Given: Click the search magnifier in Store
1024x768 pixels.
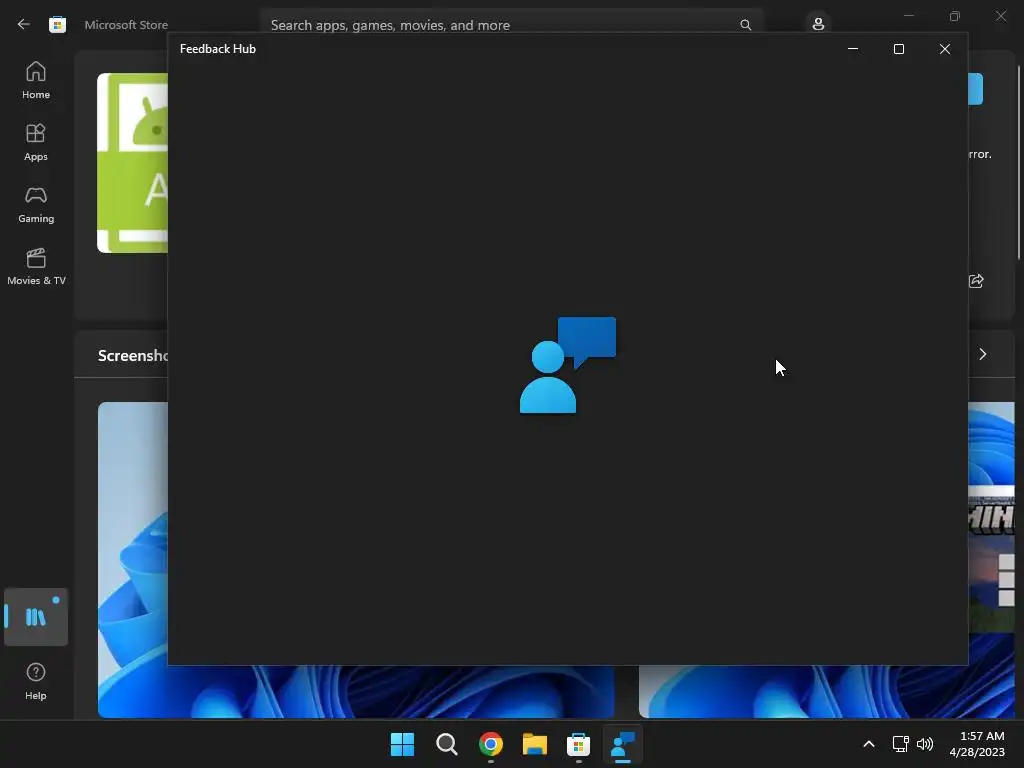Looking at the screenshot, I should click(x=745, y=25).
